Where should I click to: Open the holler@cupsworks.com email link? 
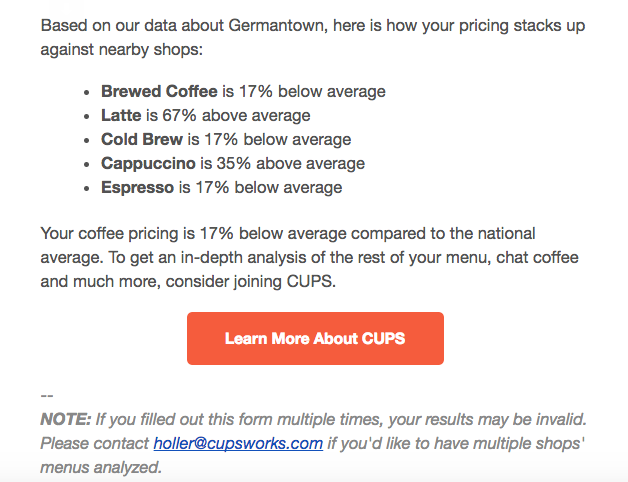[x=238, y=444]
